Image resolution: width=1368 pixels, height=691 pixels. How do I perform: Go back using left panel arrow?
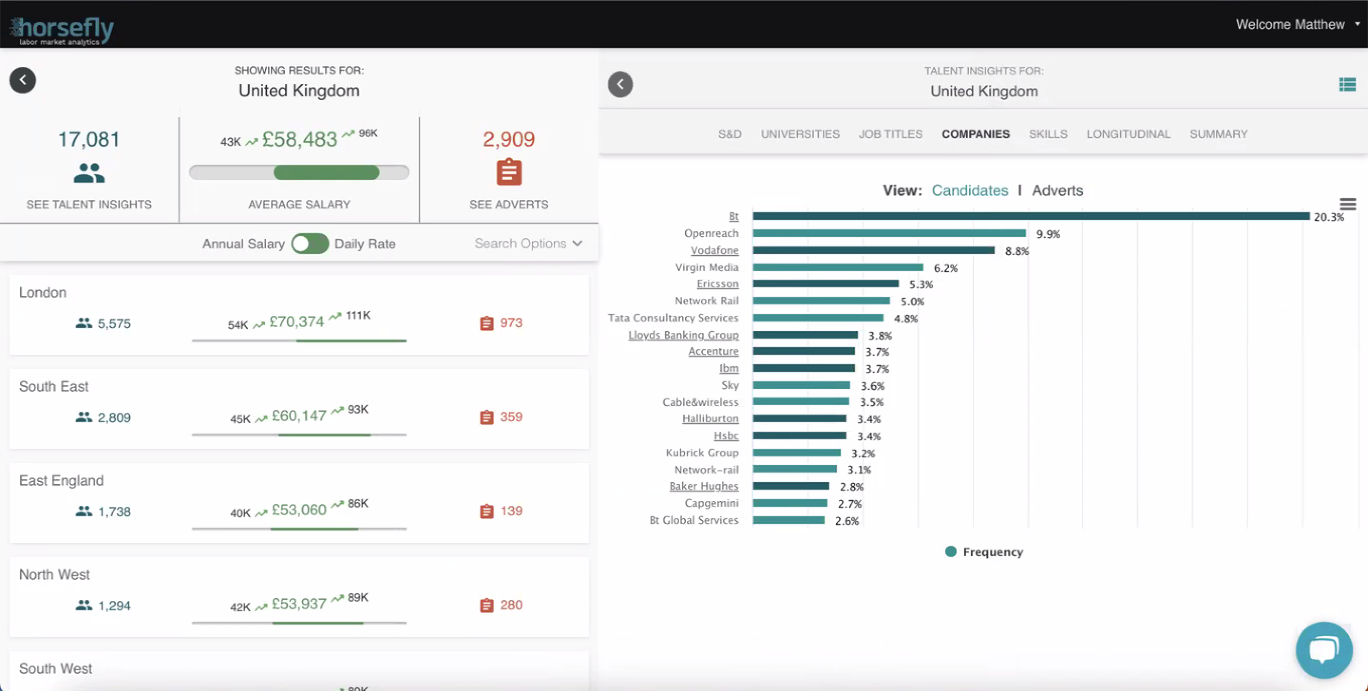point(23,81)
